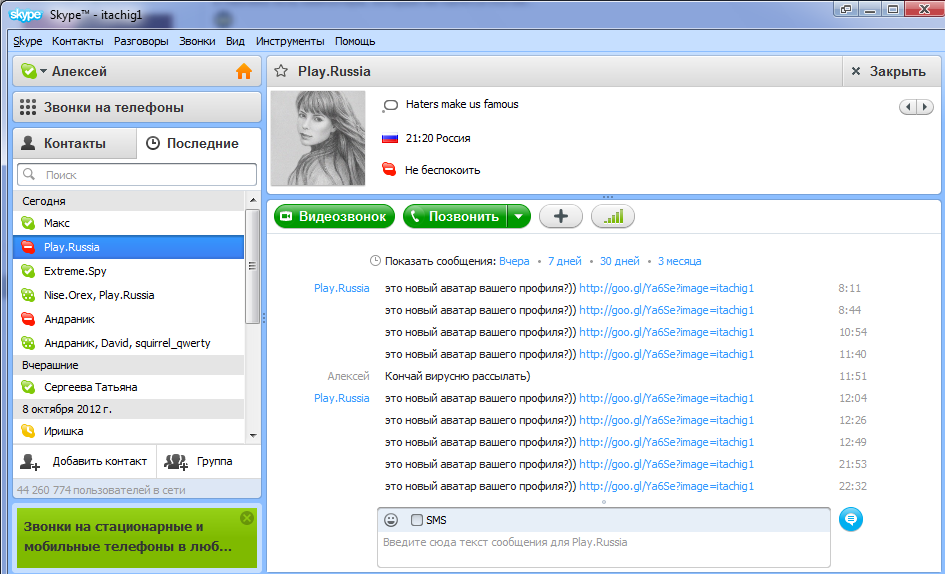Open the Иришка conversation
Screen dimensions: 945x574
click(x=128, y=431)
